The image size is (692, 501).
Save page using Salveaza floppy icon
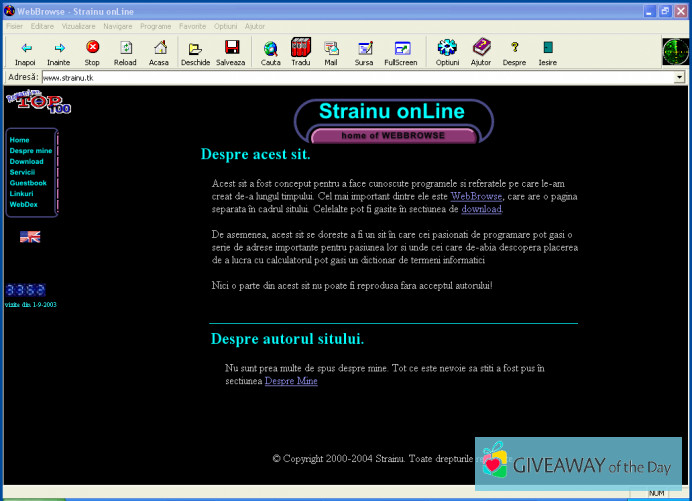[230, 47]
